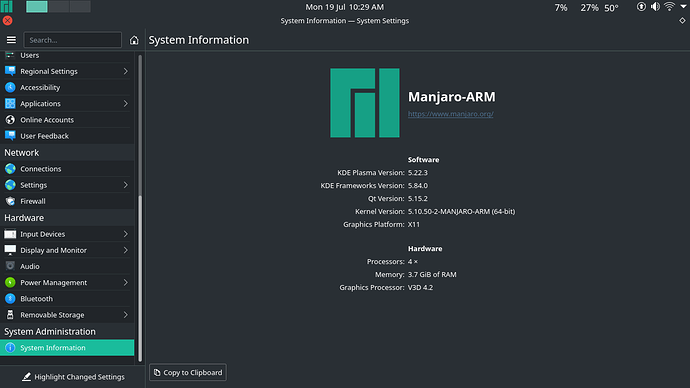This screenshot has width=690, height=388.
Task: Expand network Settings chevron
Action: click(x=125, y=185)
